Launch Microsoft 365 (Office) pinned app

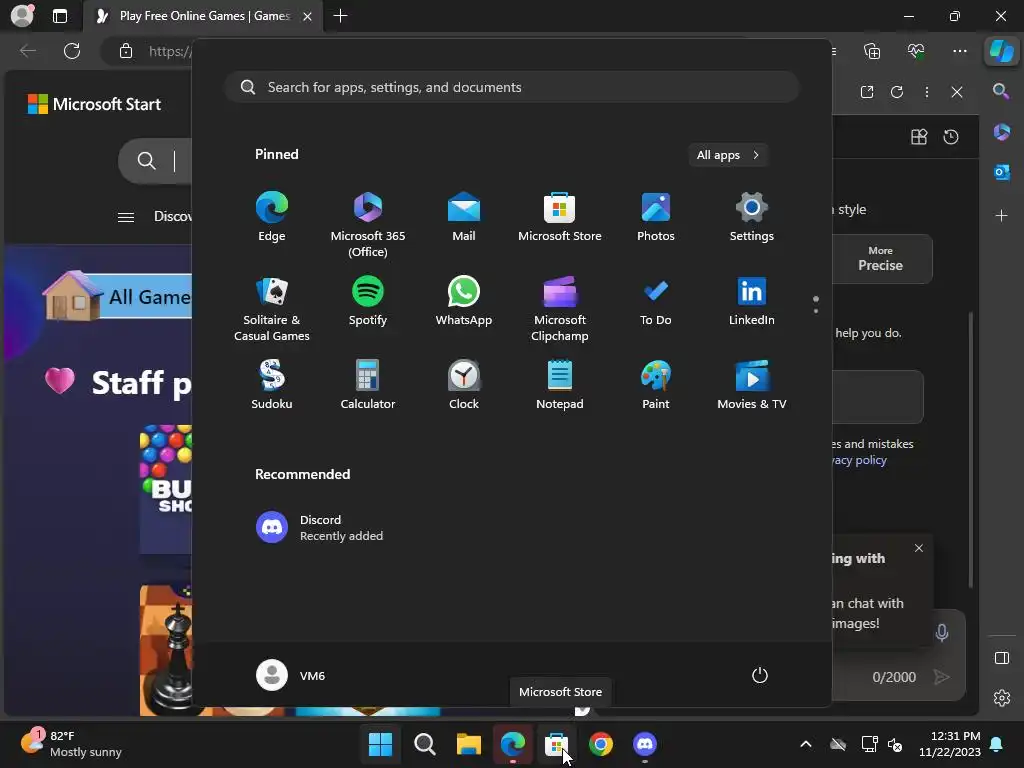click(x=368, y=225)
